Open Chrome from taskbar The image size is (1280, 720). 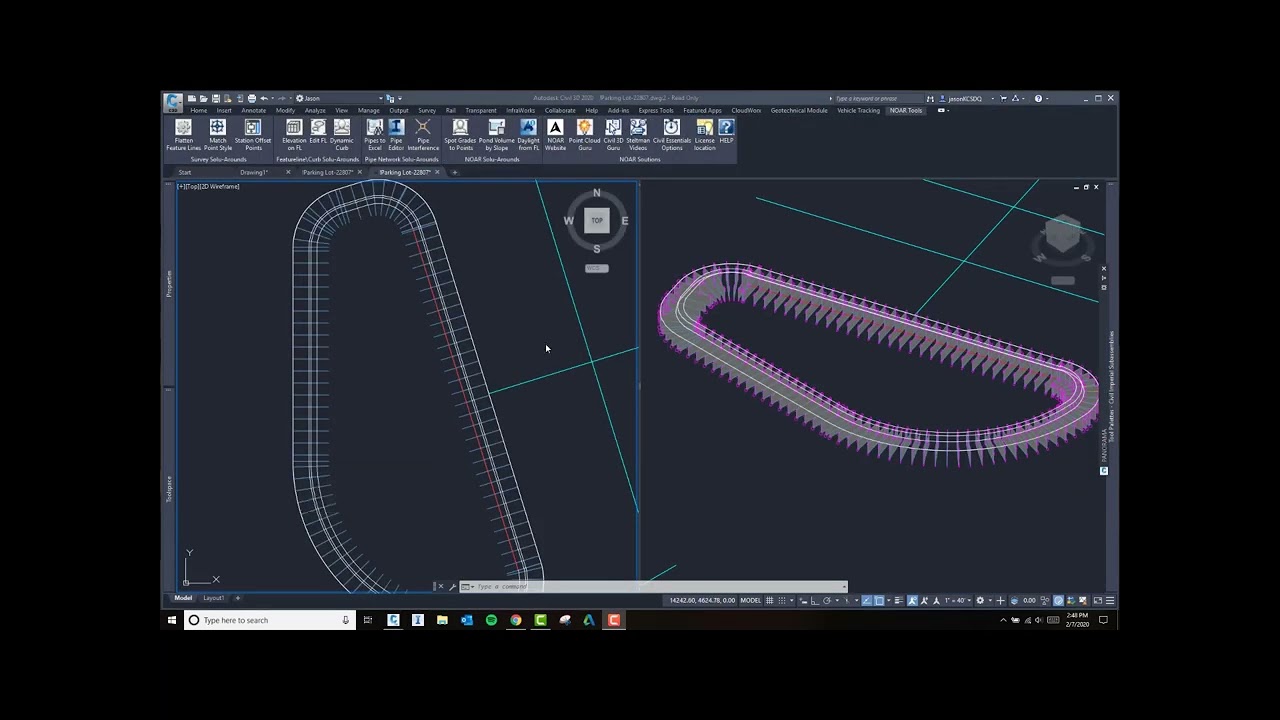(516, 620)
